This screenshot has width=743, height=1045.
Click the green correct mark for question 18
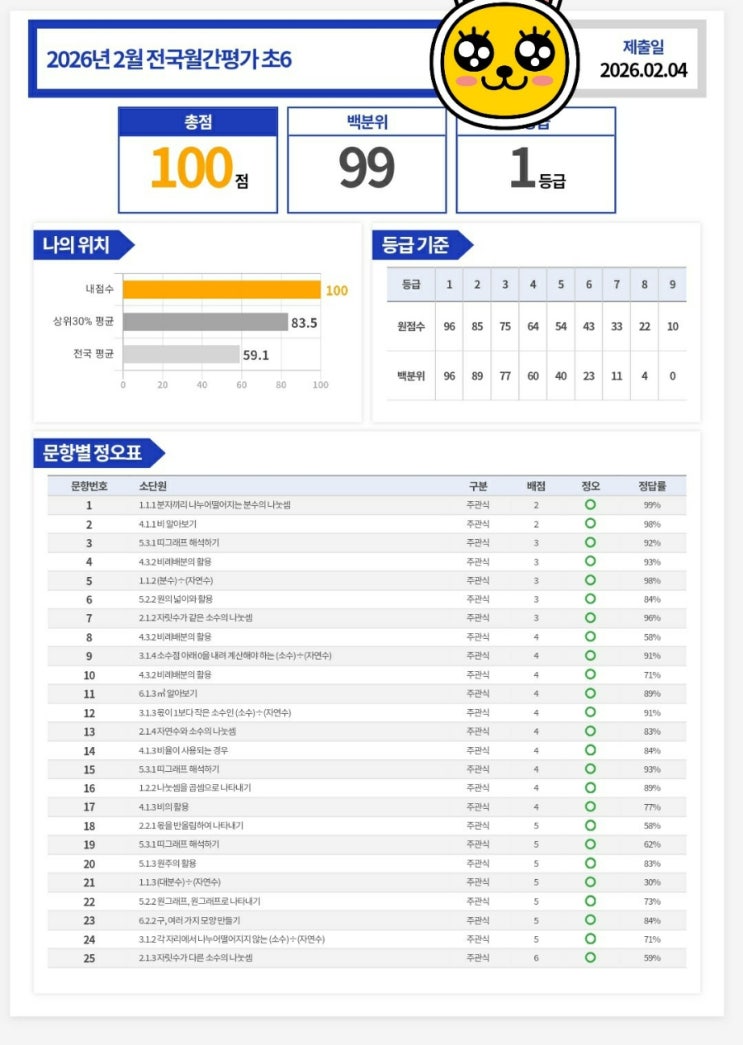[590, 826]
